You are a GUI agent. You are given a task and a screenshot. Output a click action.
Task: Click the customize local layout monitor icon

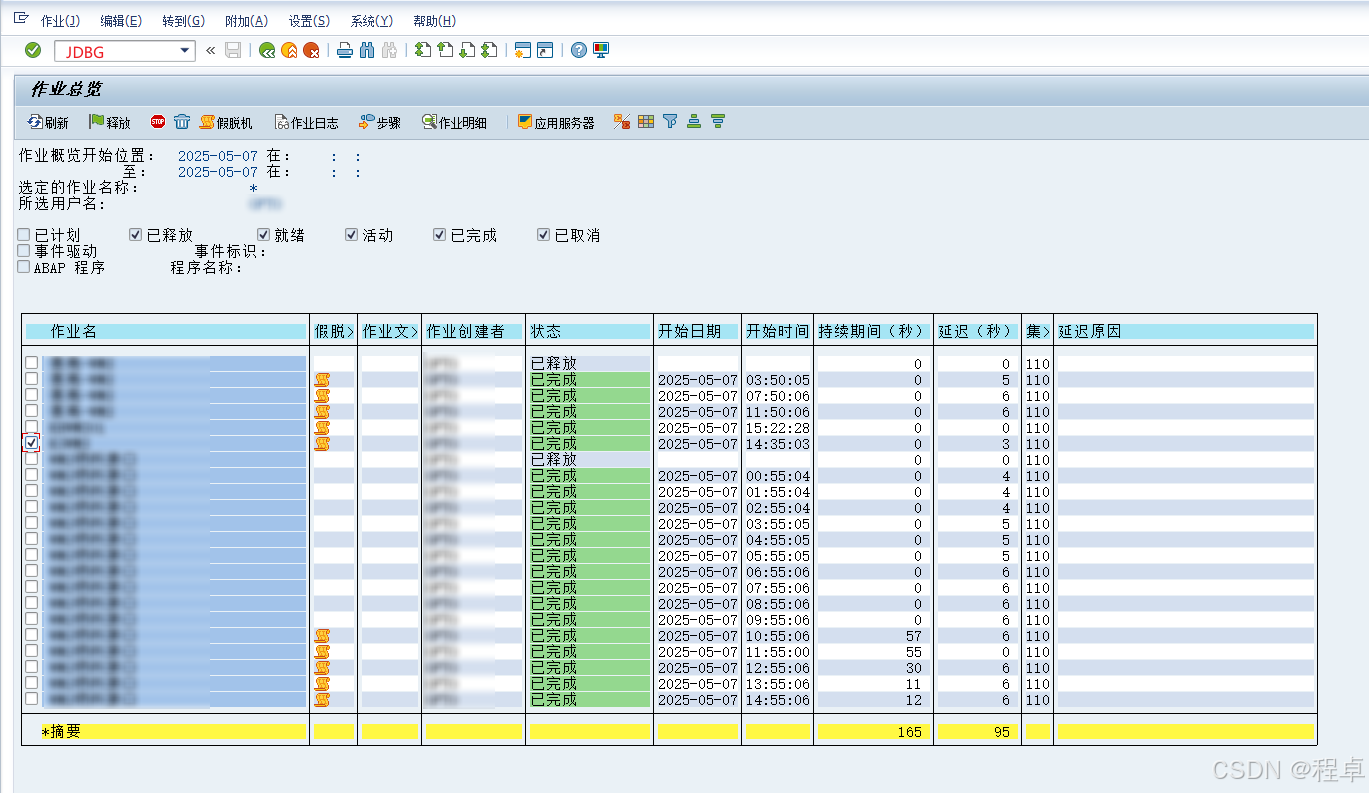tap(601, 50)
